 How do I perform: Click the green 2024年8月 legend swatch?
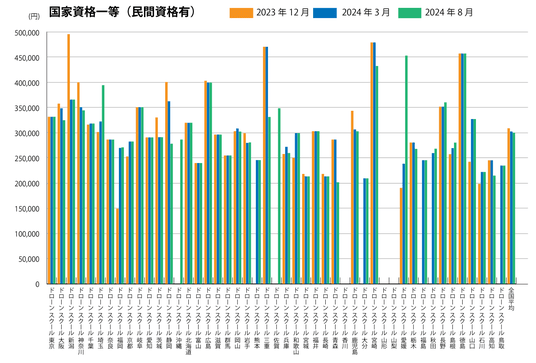coord(410,13)
